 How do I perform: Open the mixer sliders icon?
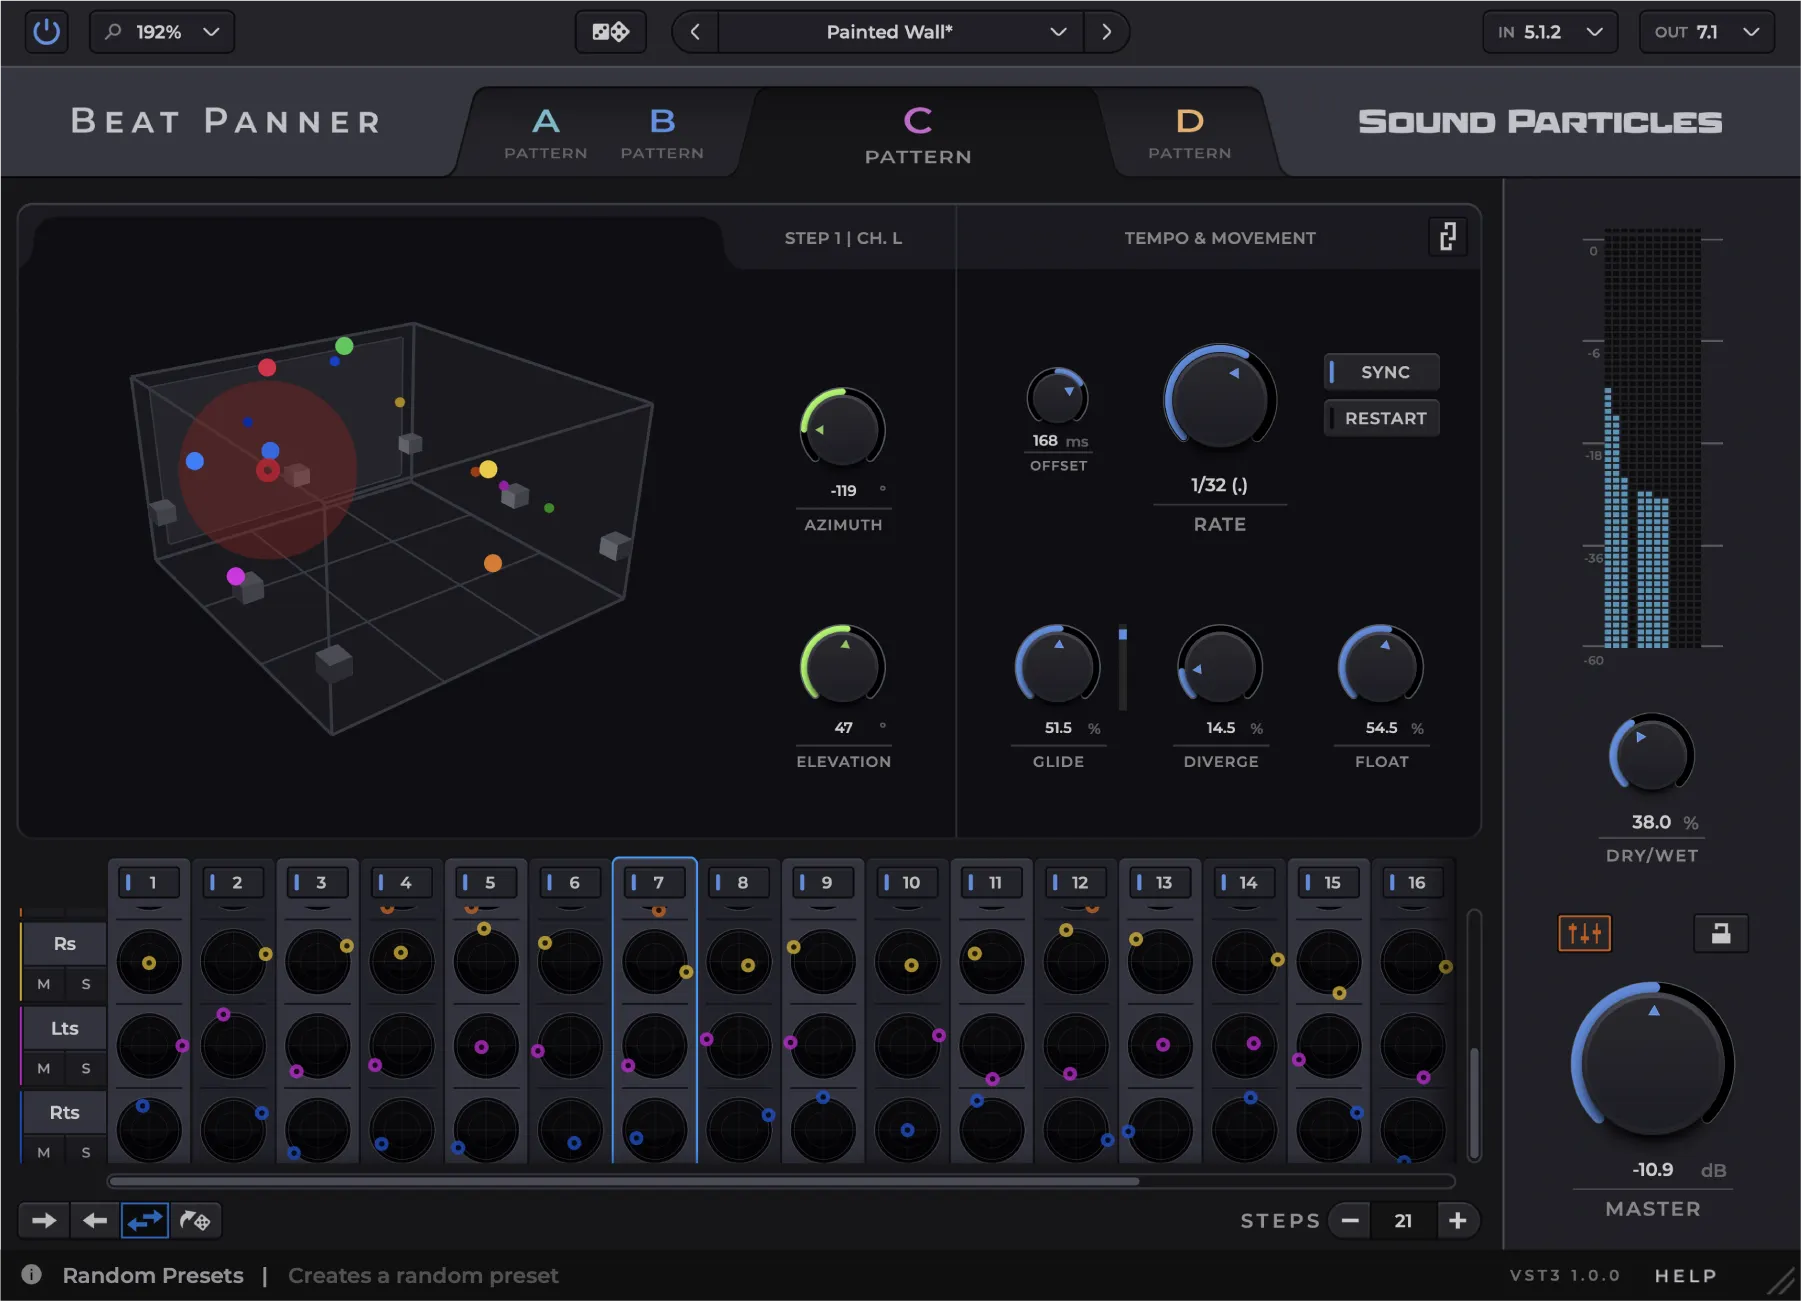tap(1584, 934)
